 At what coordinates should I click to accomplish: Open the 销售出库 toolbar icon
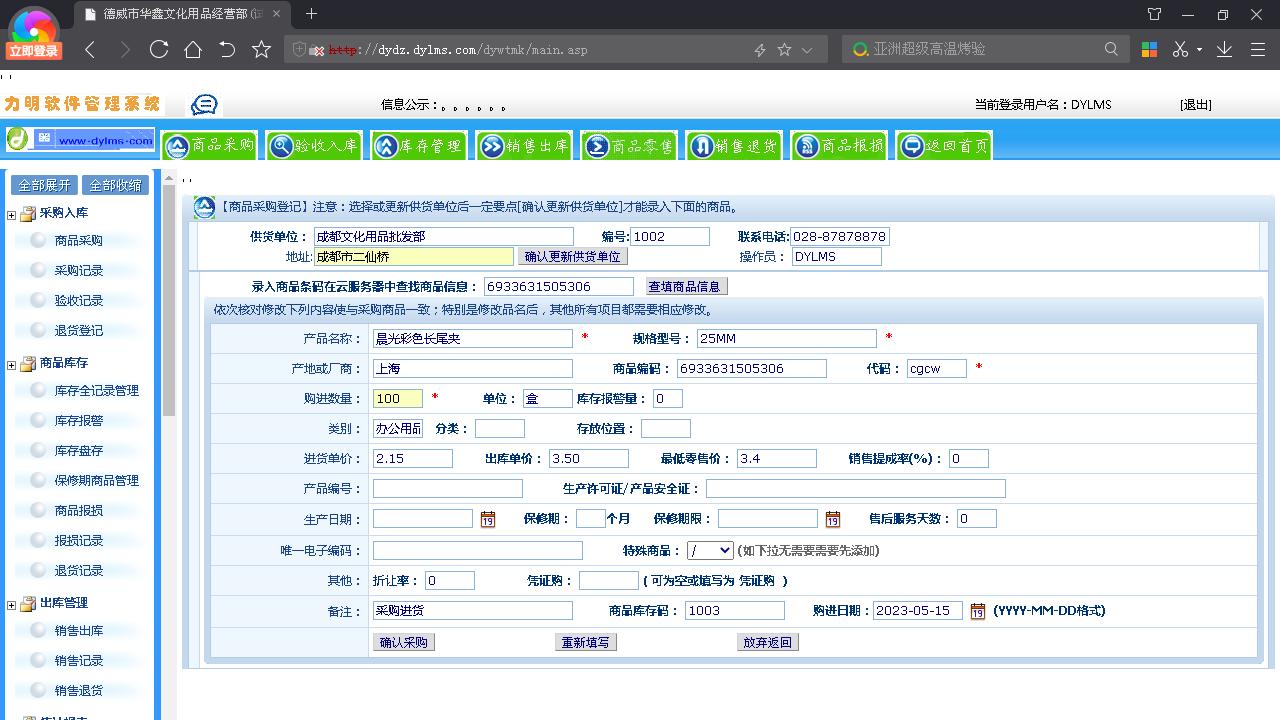[524, 145]
